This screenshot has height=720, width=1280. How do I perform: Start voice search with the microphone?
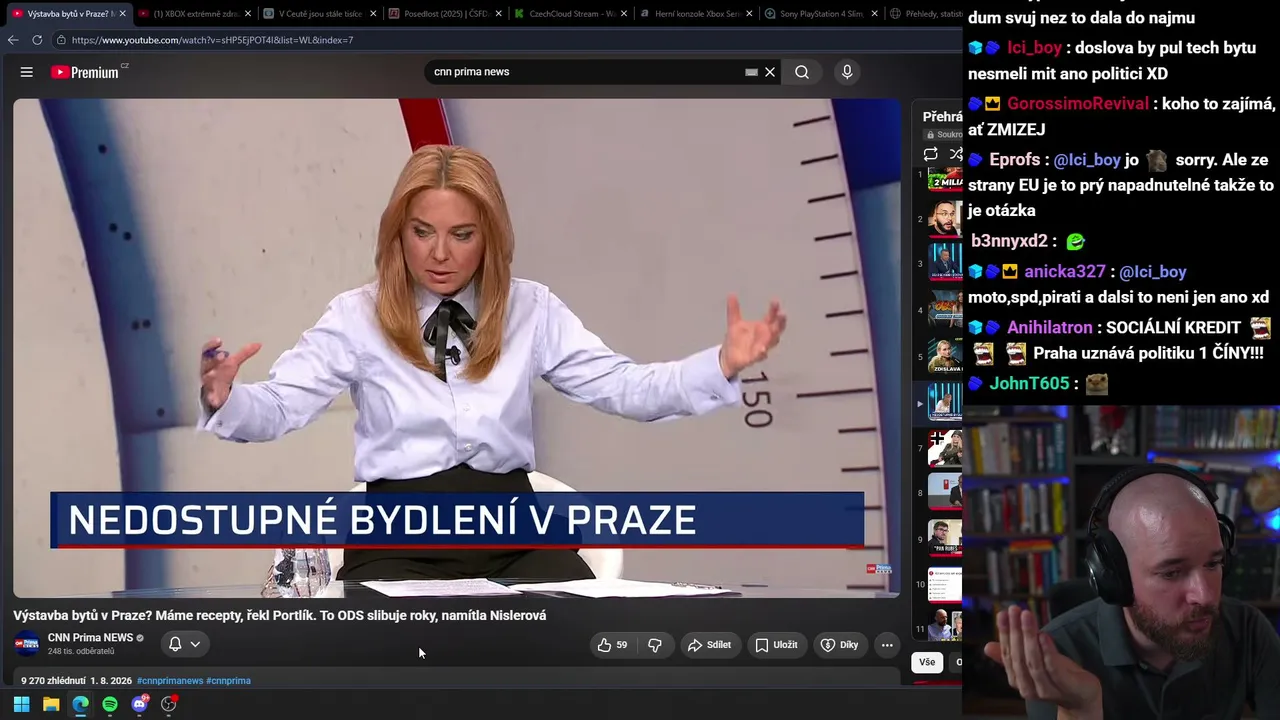[x=847, y=72]
